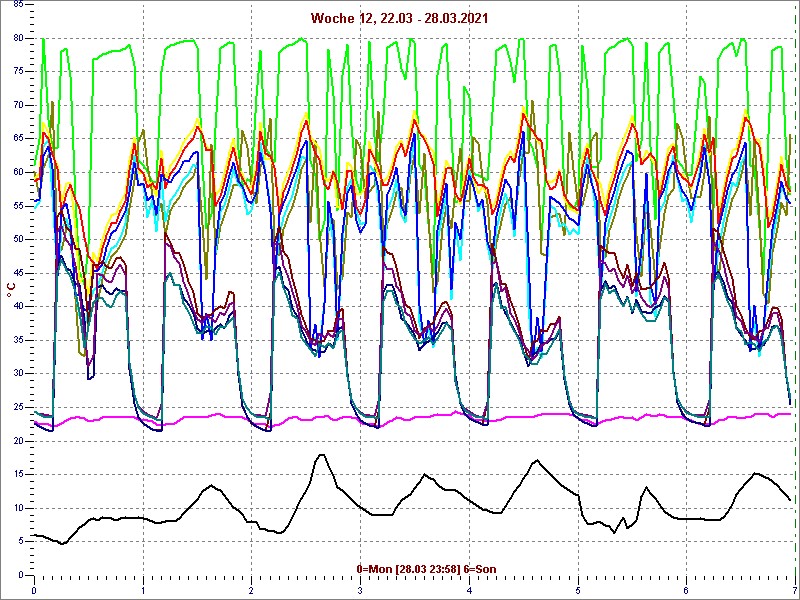
Task: Click the y-axis value "70"
Action: click(18, 106)
